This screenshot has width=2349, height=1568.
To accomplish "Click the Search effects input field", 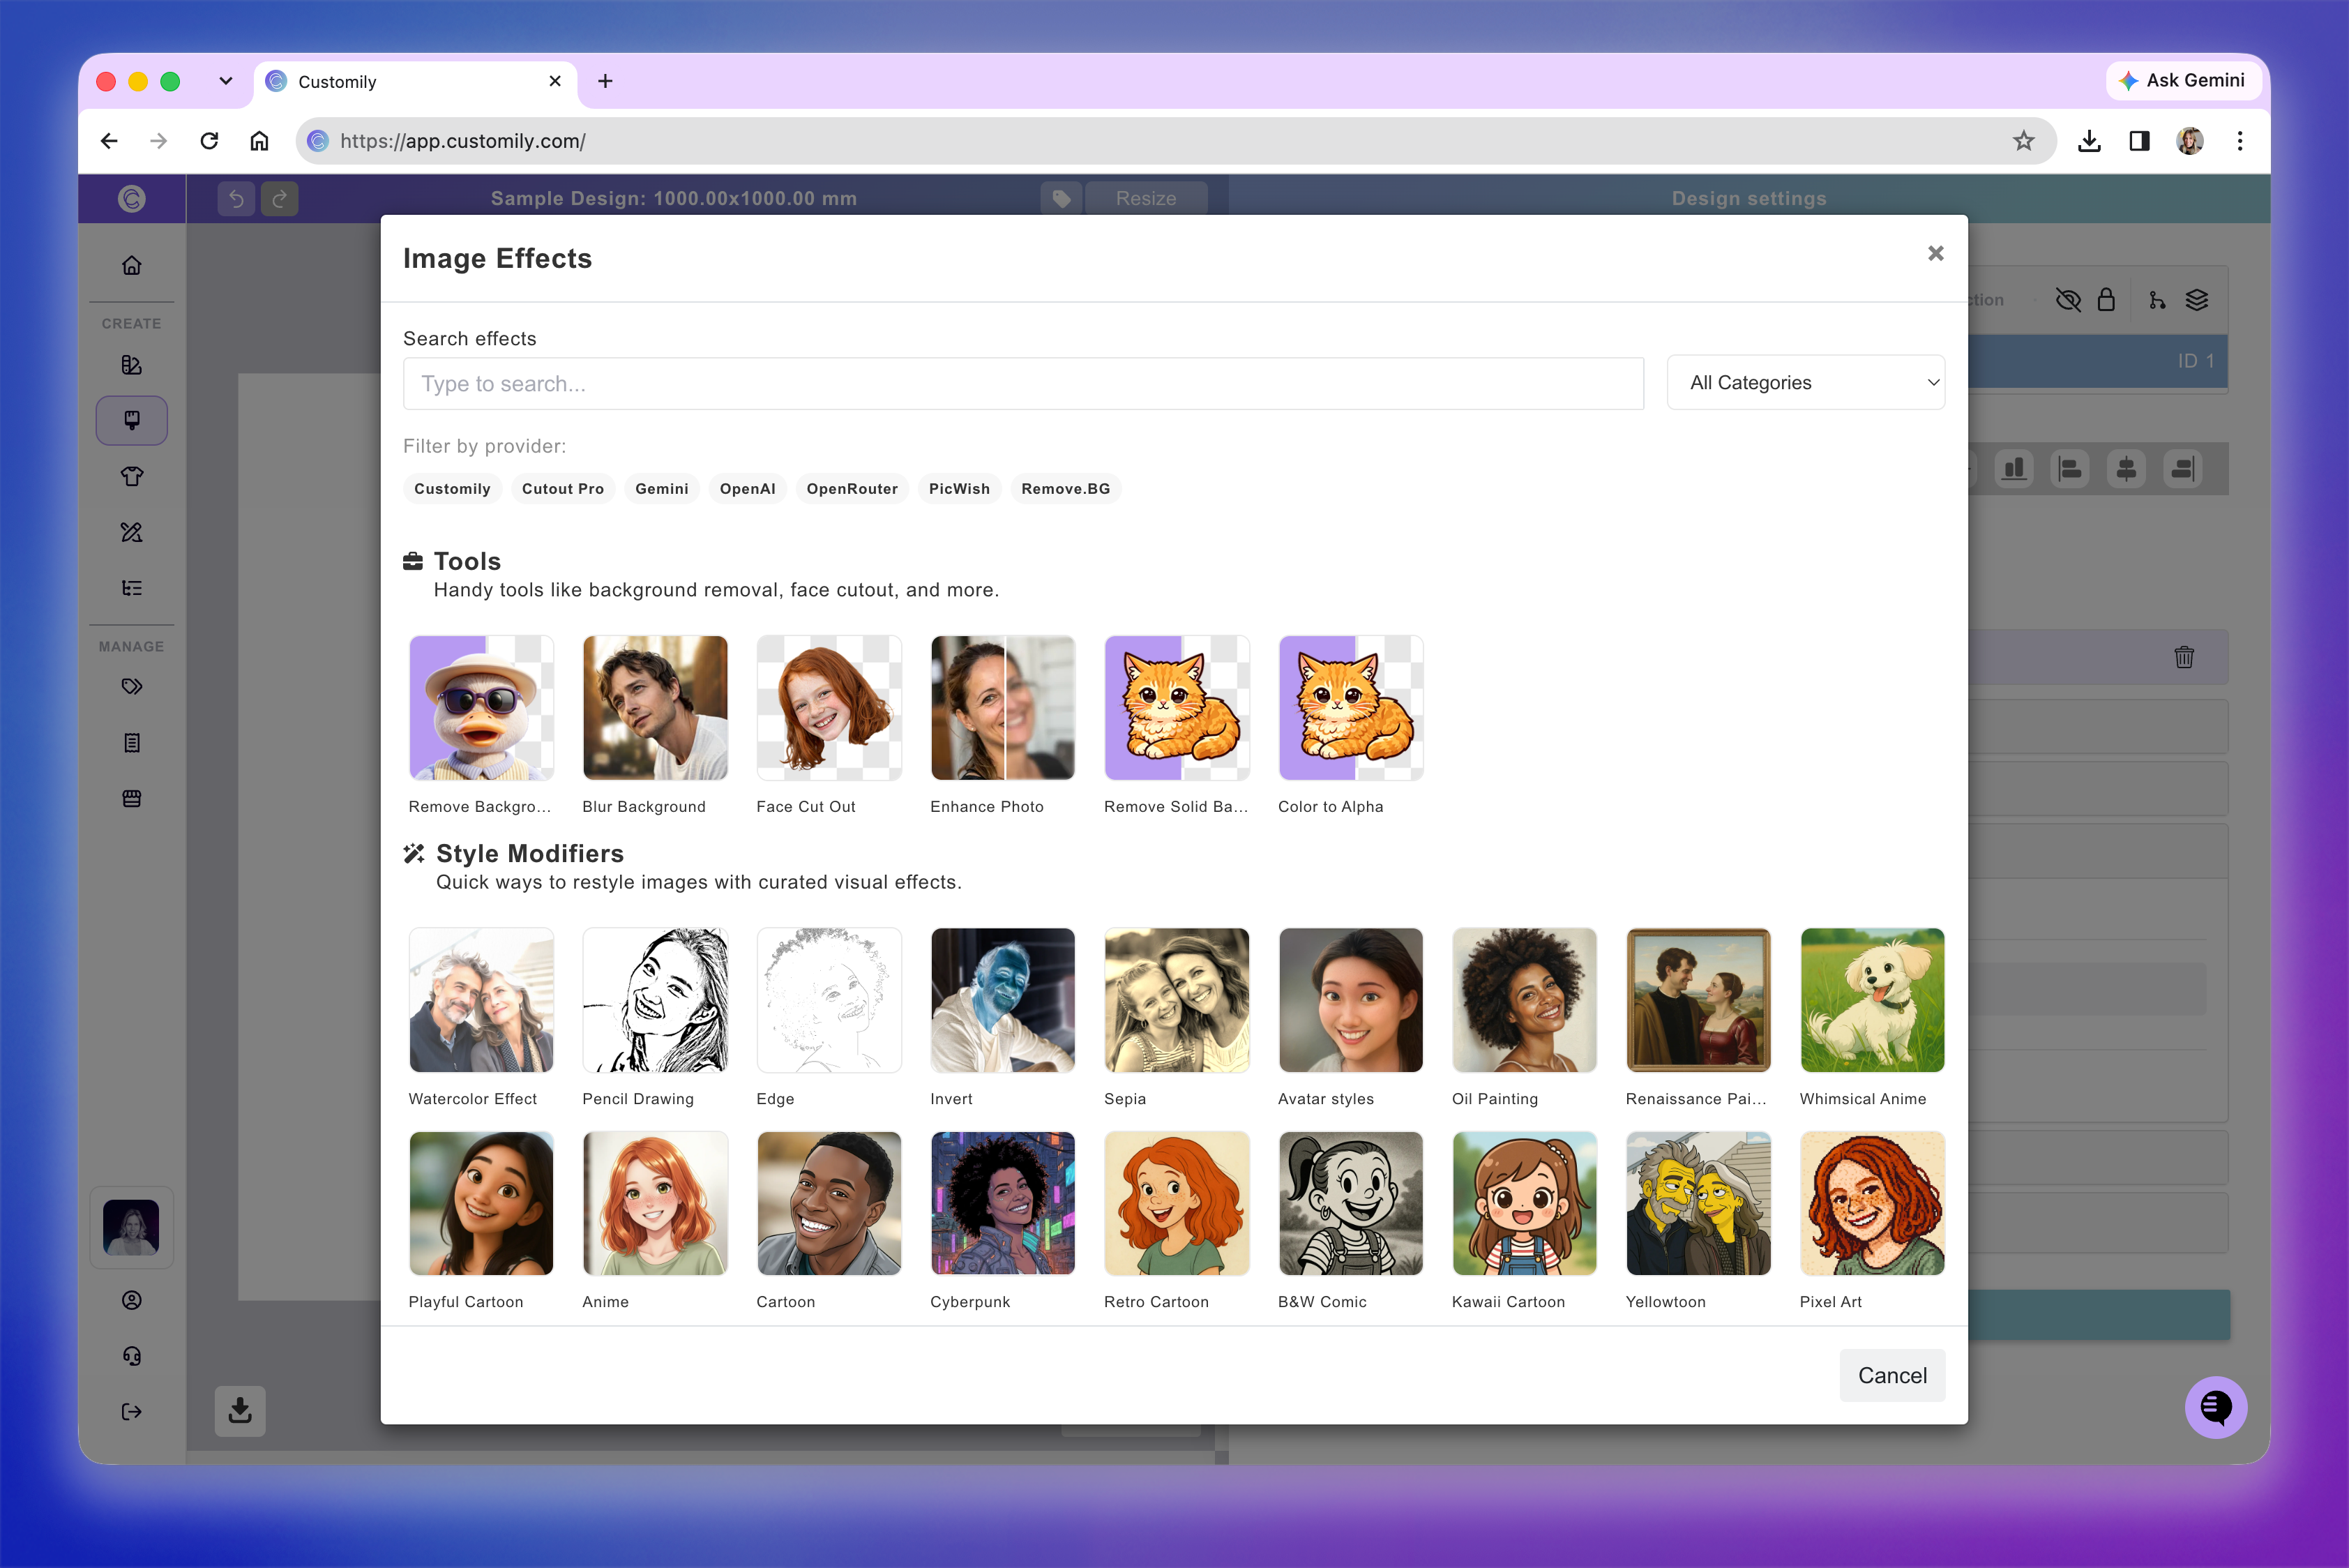I will [x=1023, y=384].
